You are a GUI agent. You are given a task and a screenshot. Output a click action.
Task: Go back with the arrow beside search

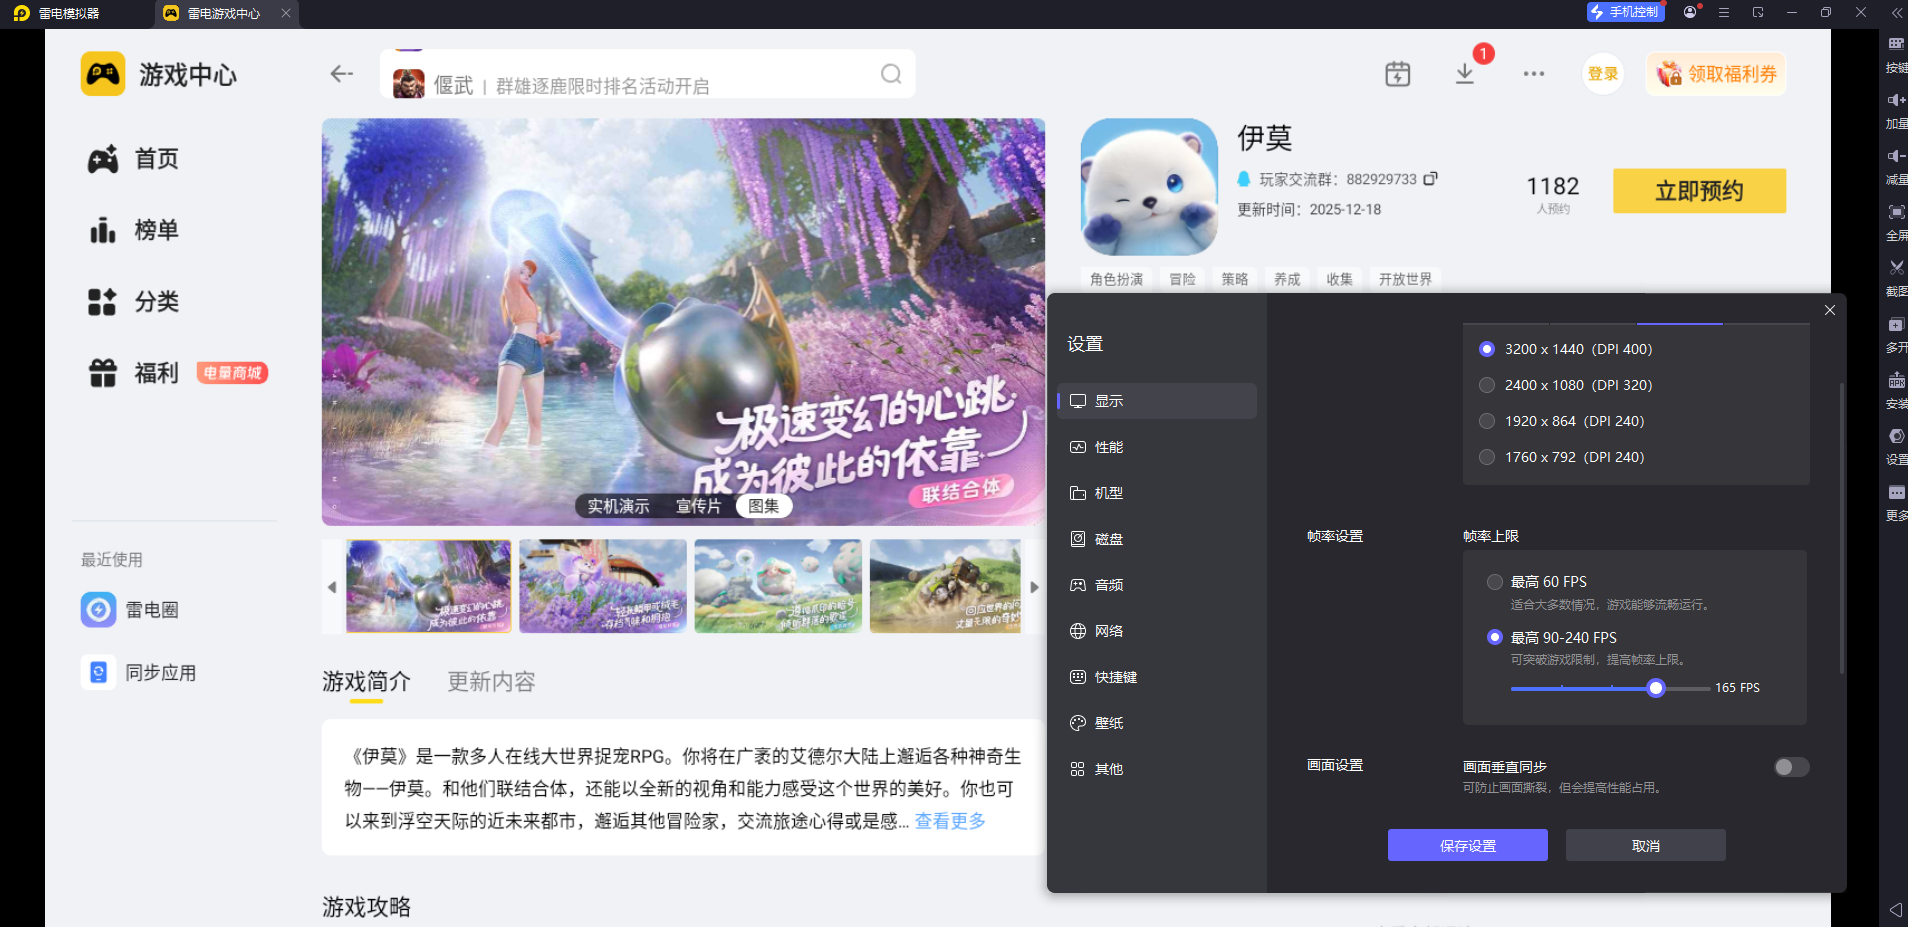click(342, 74)
